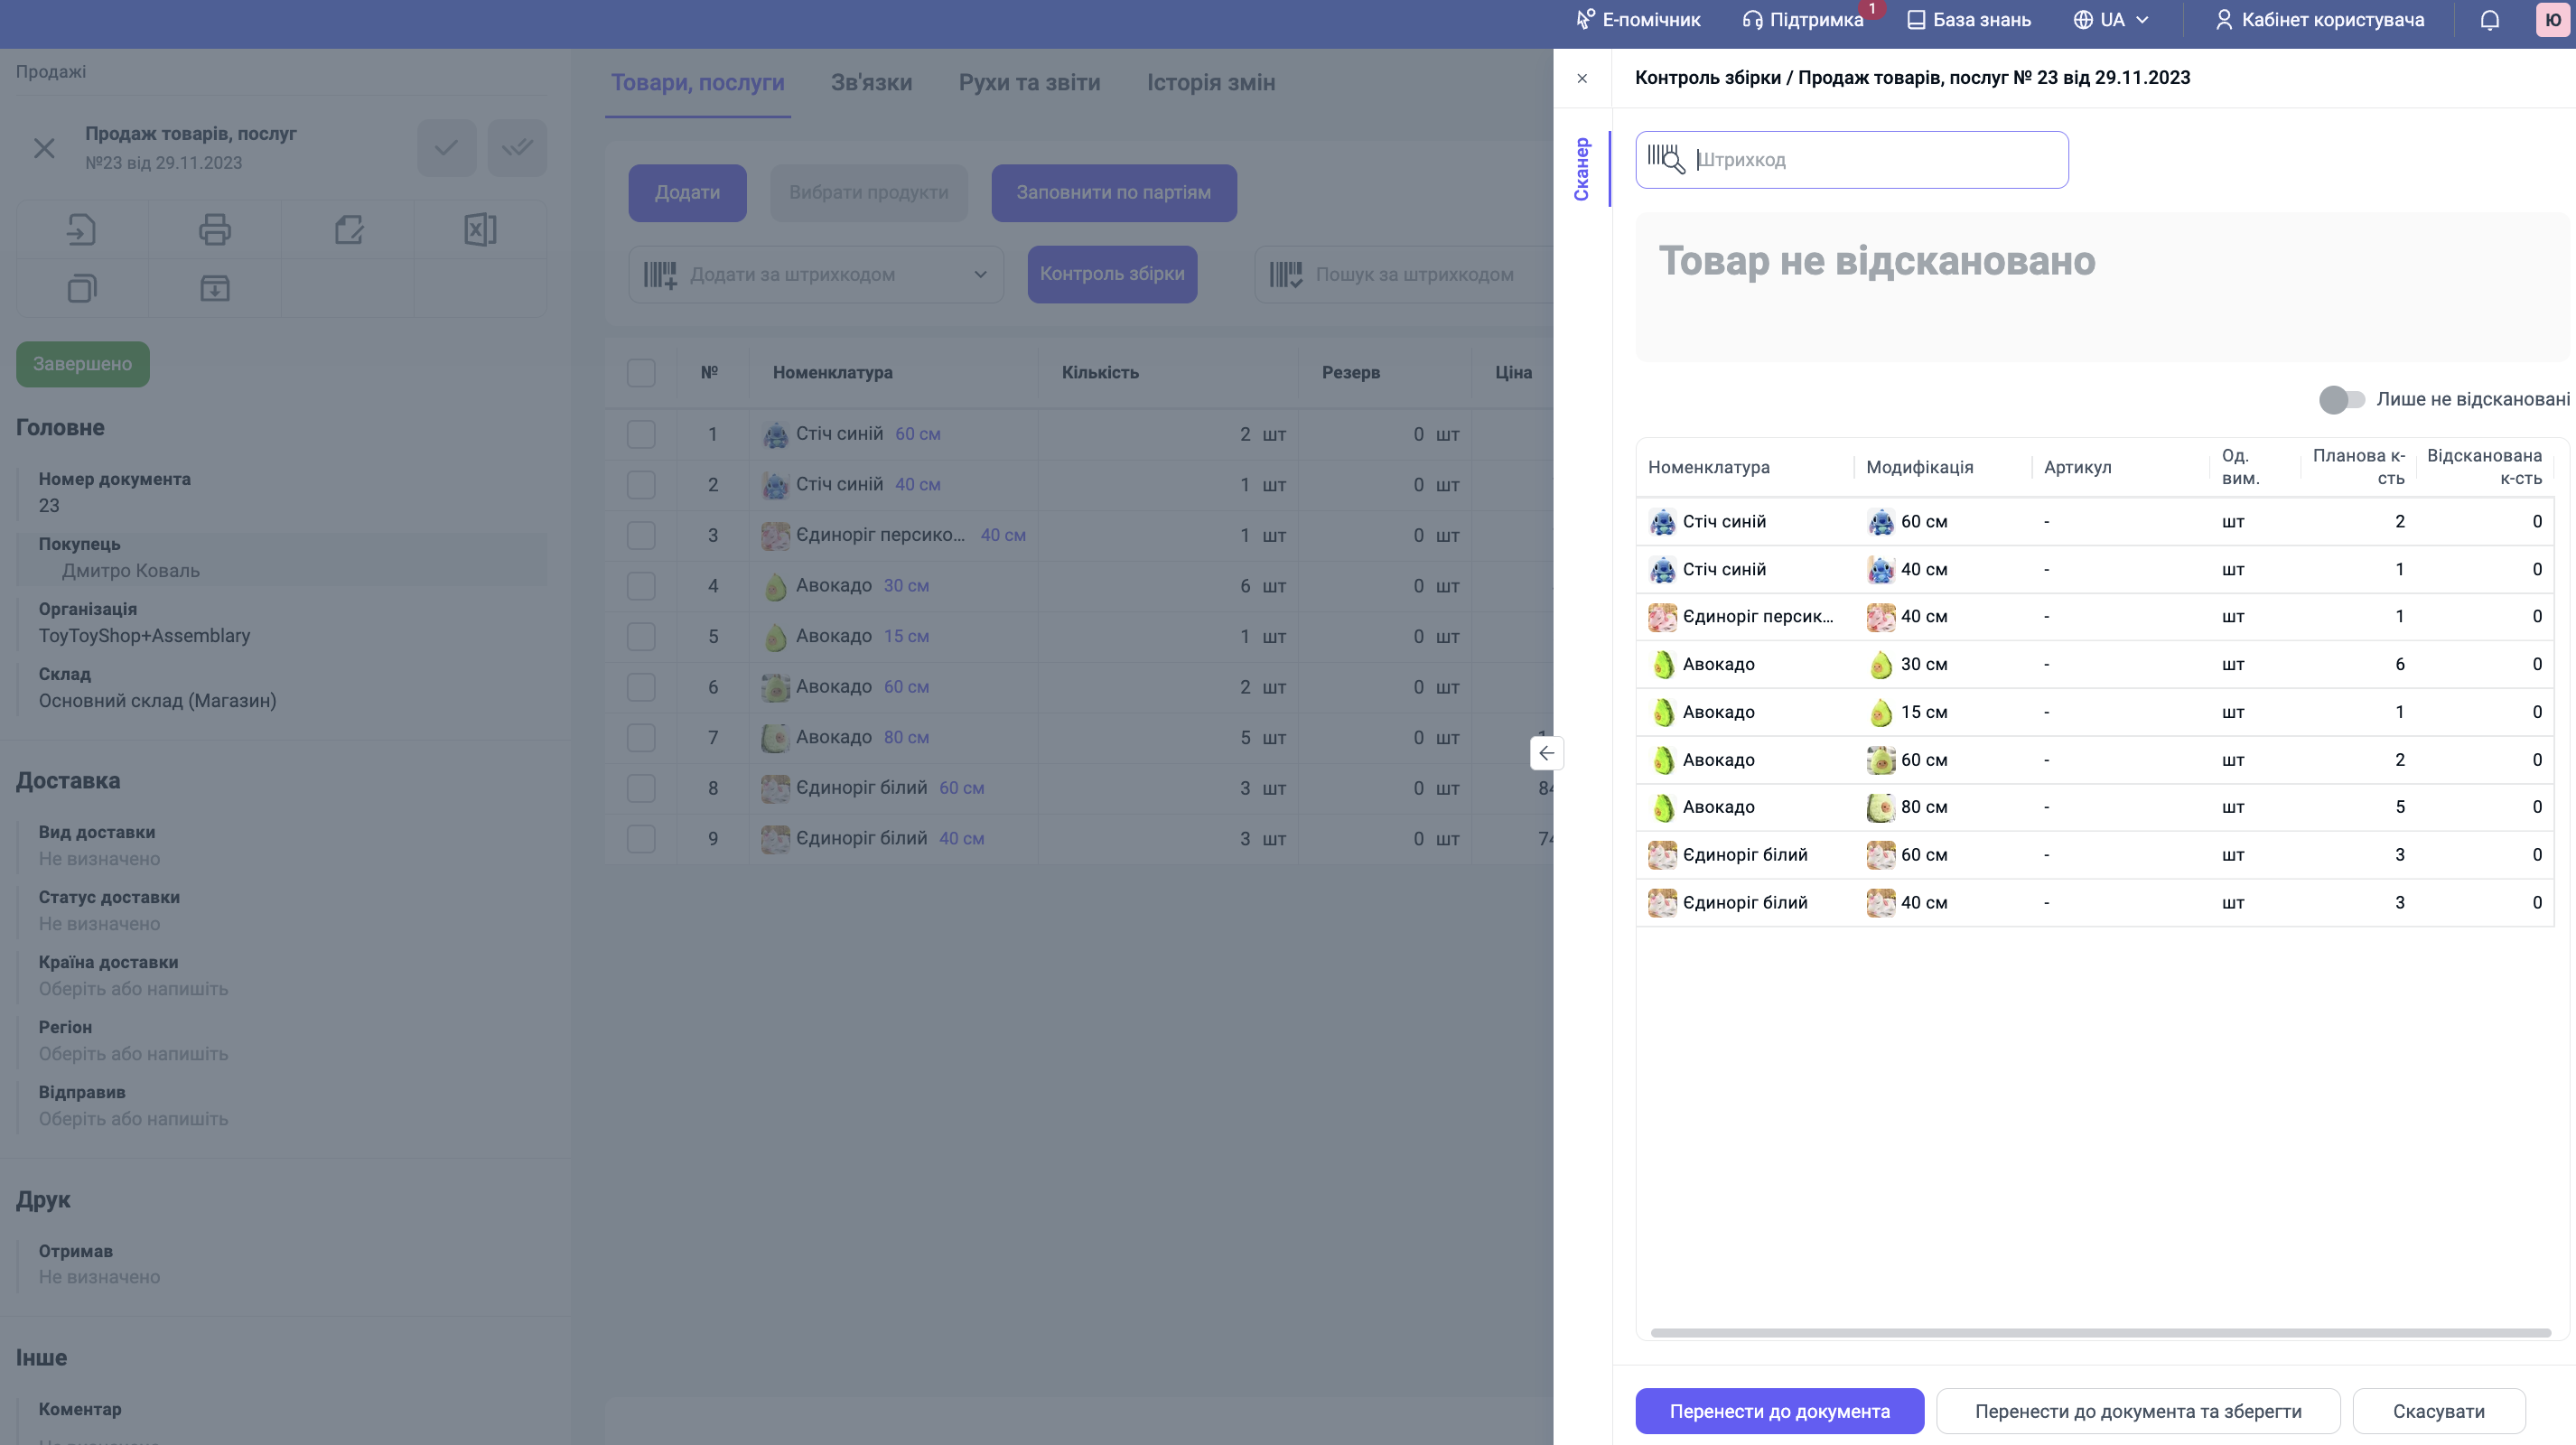Click the user avatar Ю icon
The width and height of the screenshot is (2576, 1445).
point(2553,20)
